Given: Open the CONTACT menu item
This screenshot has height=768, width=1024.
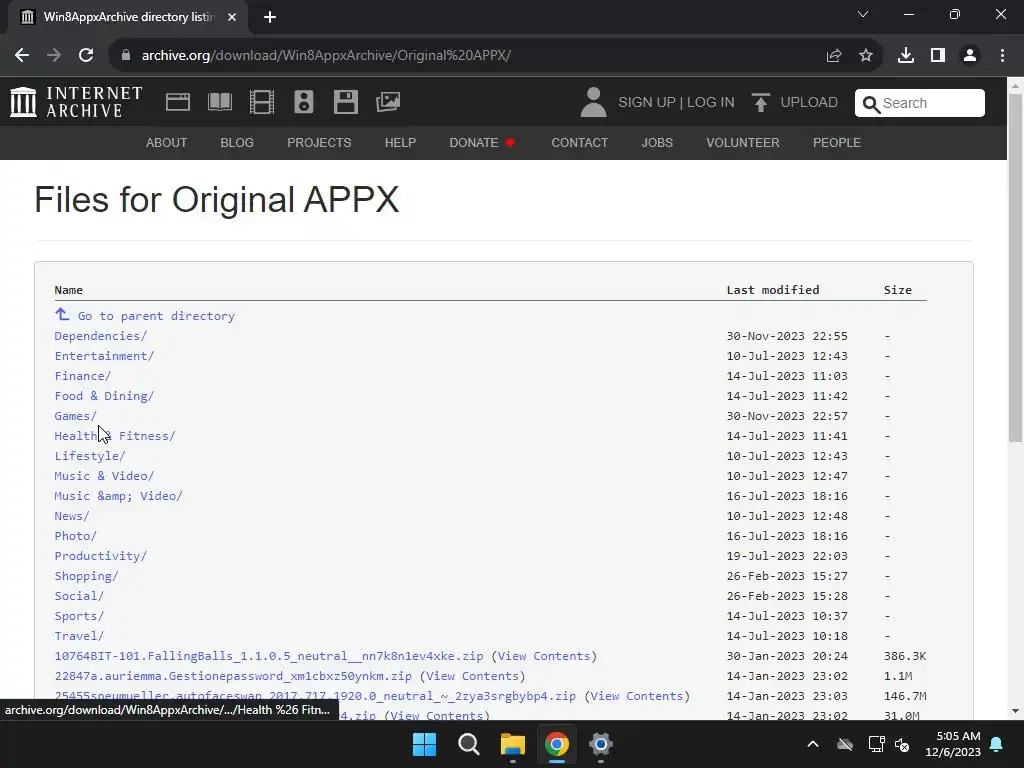Looking at the screenshot, I should [579, 142].
